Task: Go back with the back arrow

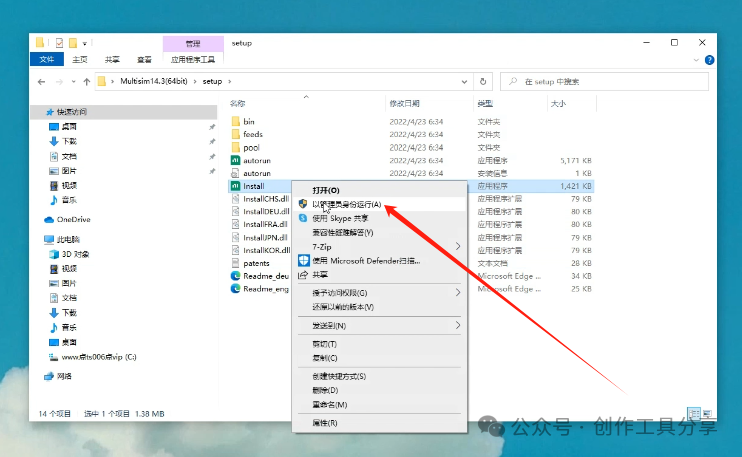Action: click(41, 82)
